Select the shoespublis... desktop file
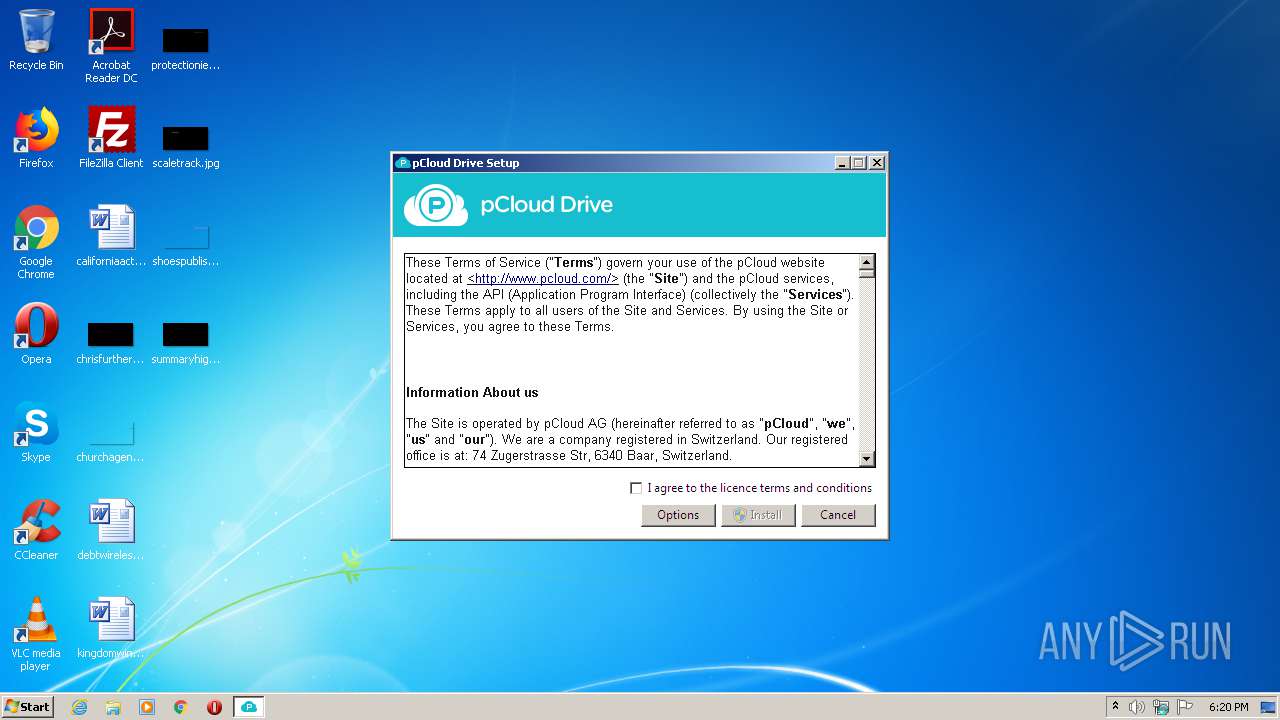Screen dimensions: 1280x720 pos(185,245)
